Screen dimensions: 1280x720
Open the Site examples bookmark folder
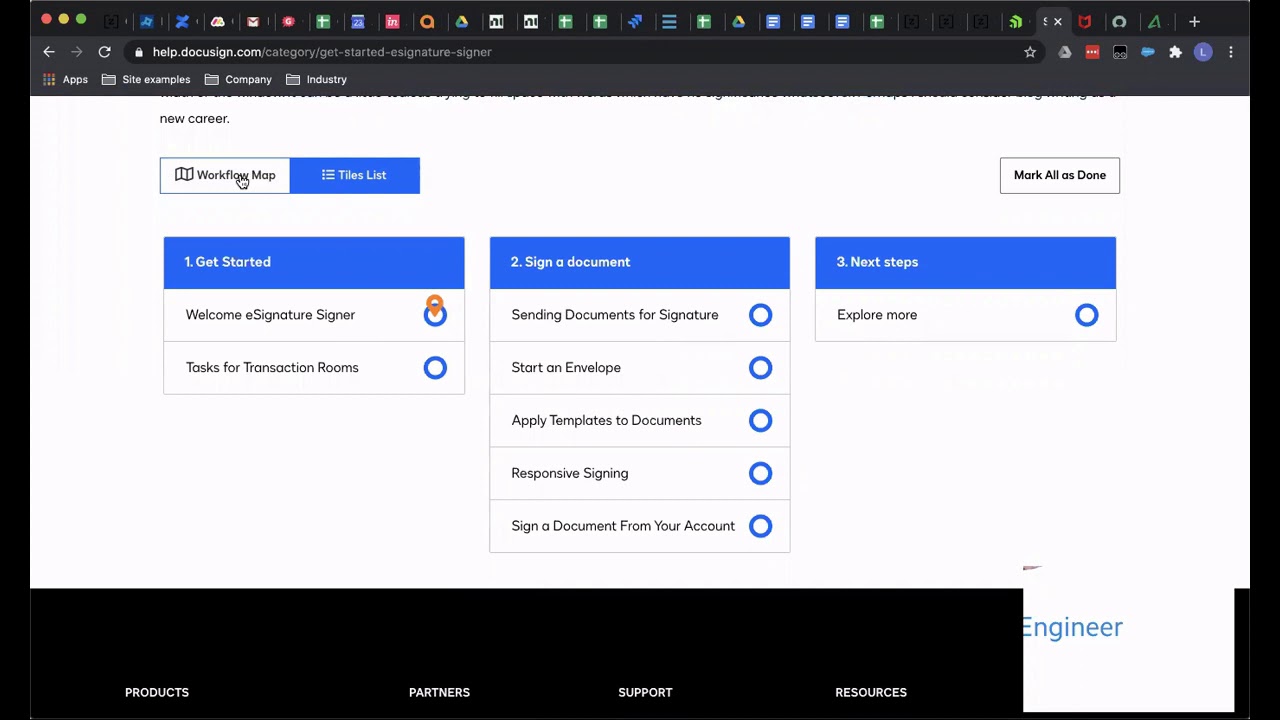tap(146, 79)
